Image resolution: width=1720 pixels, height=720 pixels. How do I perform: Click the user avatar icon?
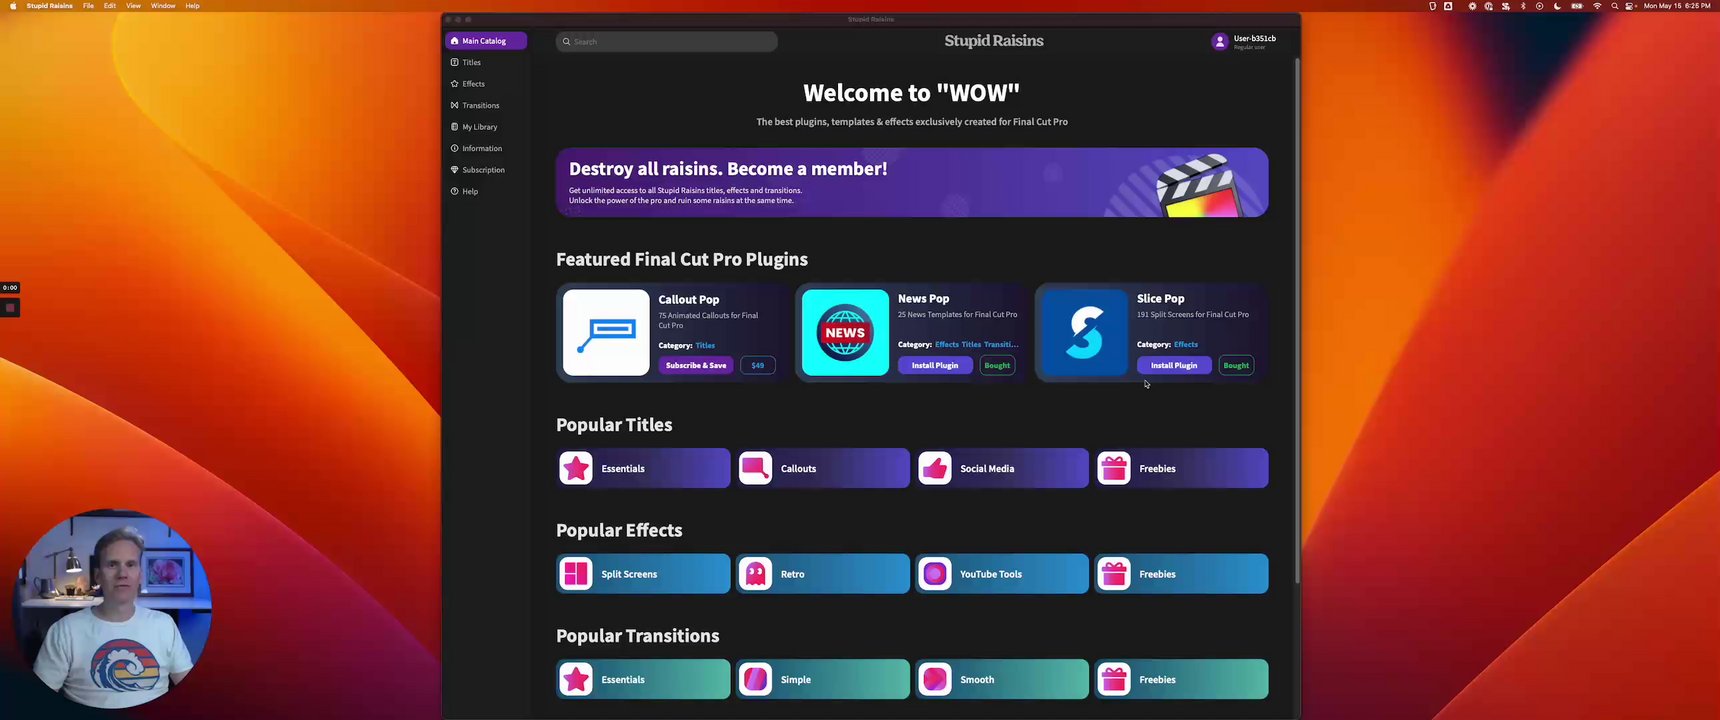(x=1219, y=41)
